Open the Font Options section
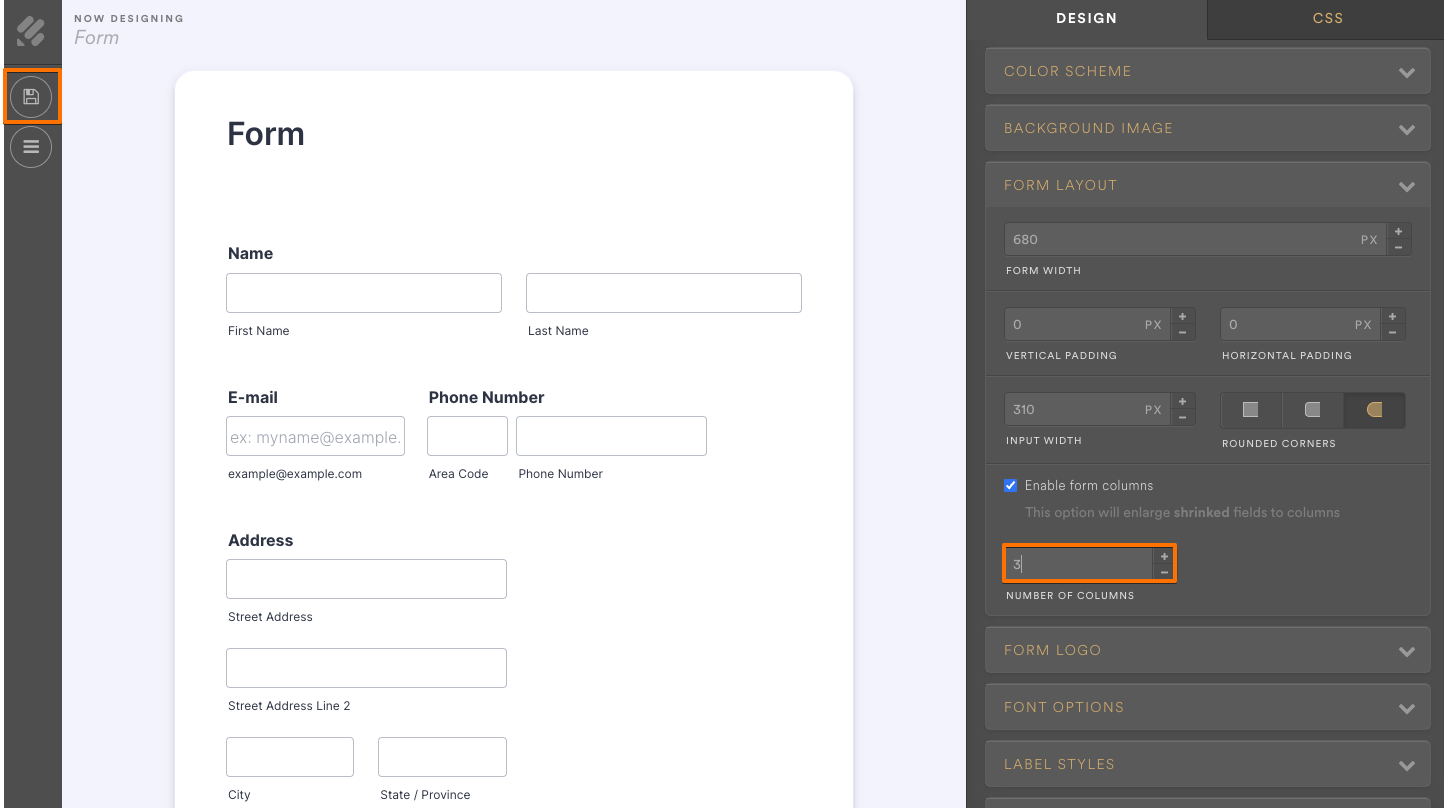 pos(1207,707)
